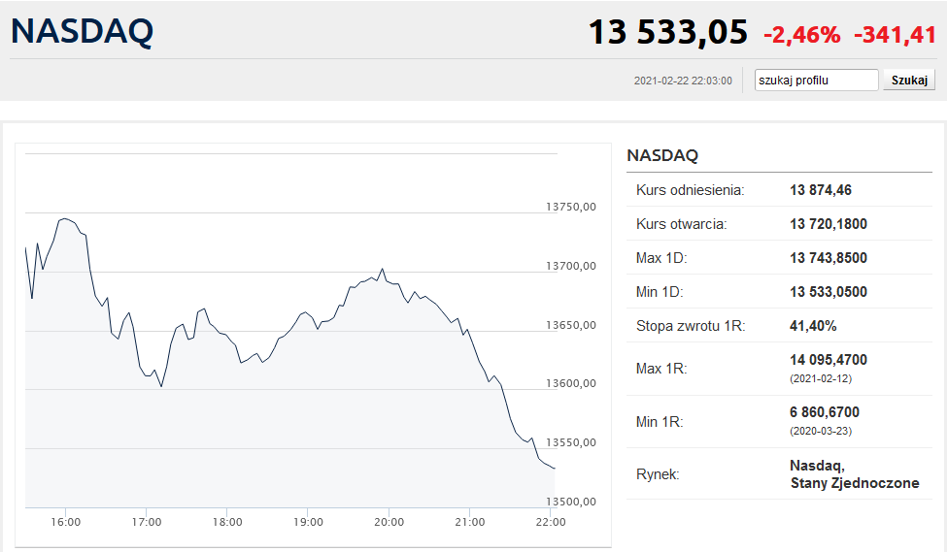Click the 18:00 time label on chart axis

(227, 522)
